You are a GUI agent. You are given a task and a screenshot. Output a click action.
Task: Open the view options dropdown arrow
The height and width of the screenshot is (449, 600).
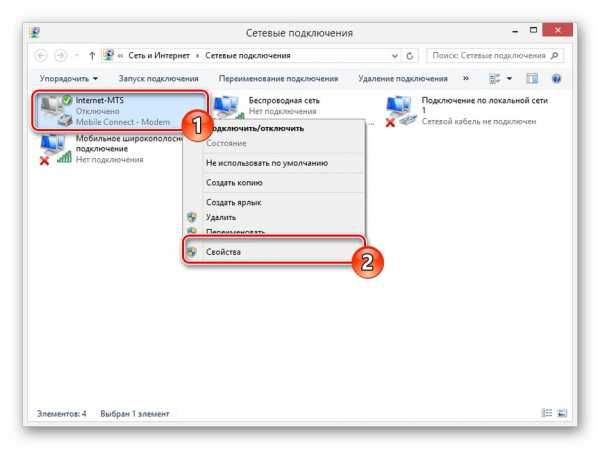pos(509,79)
